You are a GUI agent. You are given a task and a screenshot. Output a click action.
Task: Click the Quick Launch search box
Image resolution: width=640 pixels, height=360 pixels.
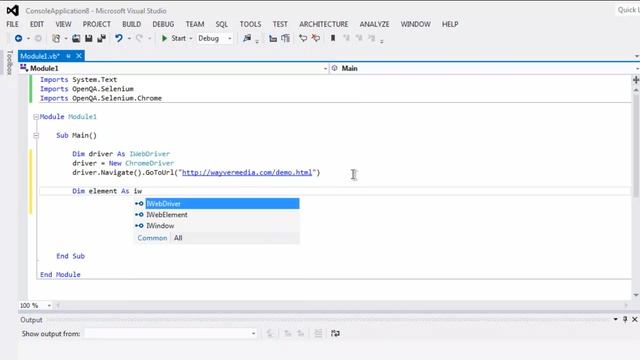coord(628,10)
